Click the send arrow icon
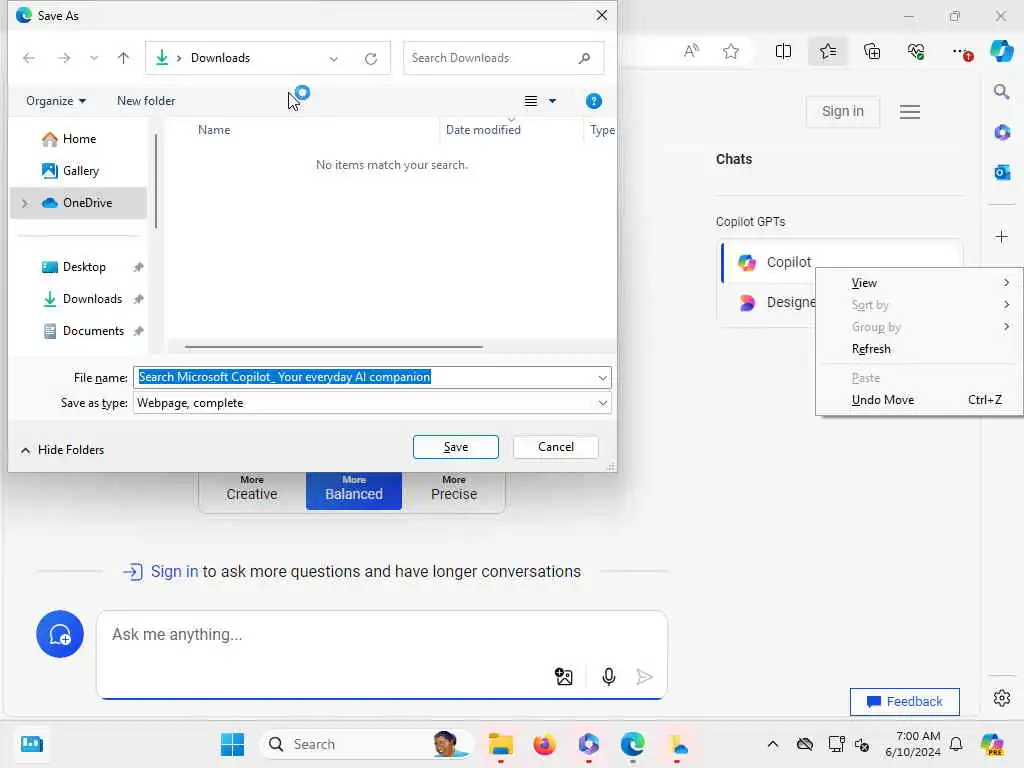 click(x=645, y=677)
